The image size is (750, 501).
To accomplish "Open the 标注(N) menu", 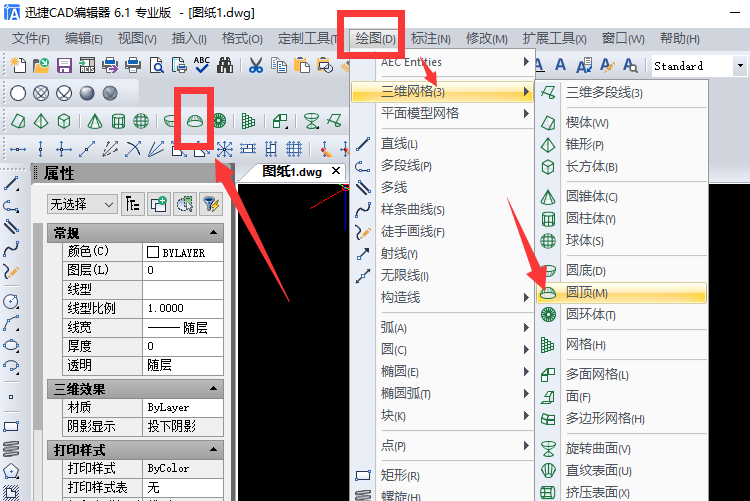I will [x=430, y=39].
